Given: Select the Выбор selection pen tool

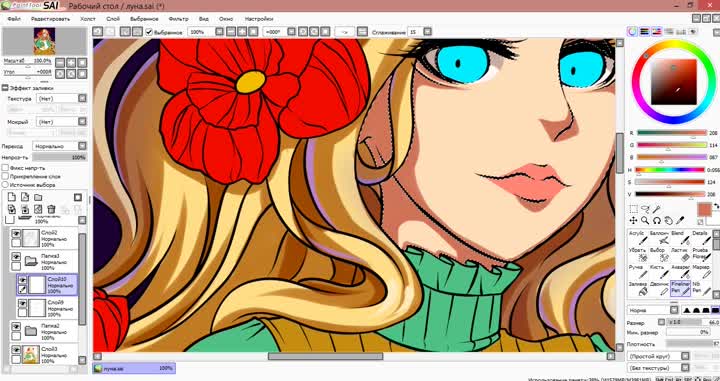Looking at the screenshot, I should tap(659, 254).
